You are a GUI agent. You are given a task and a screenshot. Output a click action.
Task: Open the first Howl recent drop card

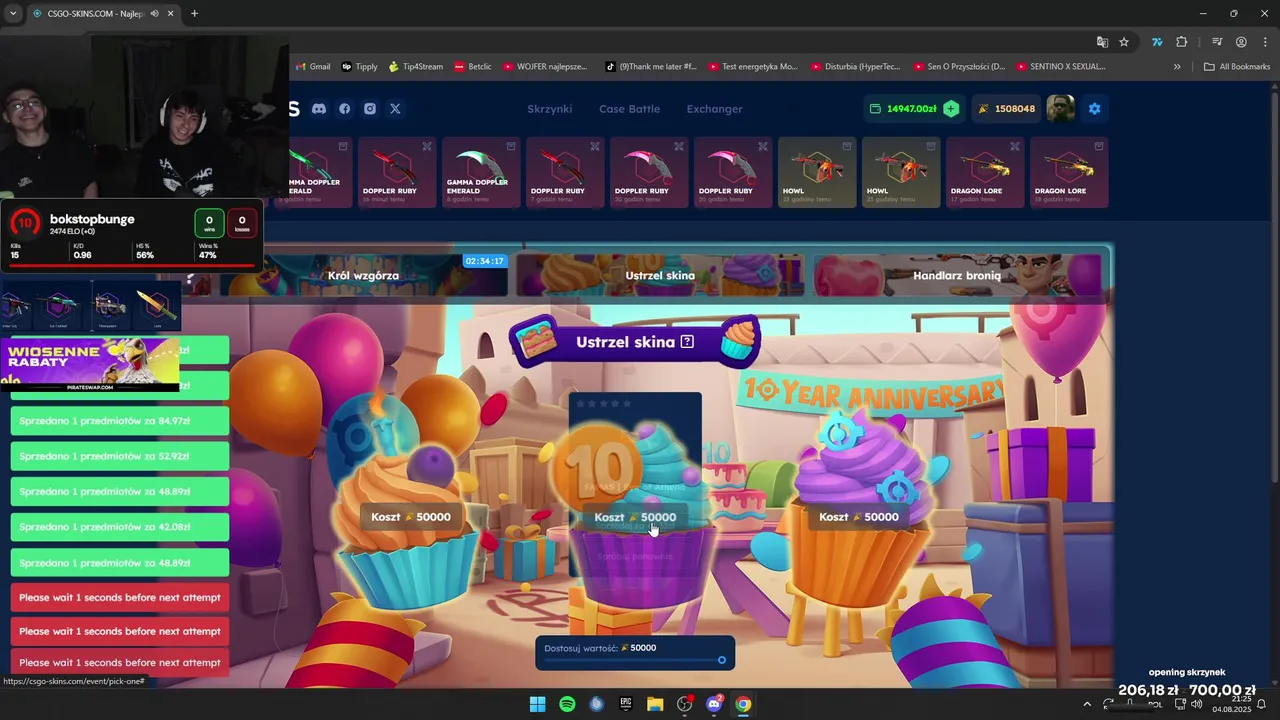(817, 172)
